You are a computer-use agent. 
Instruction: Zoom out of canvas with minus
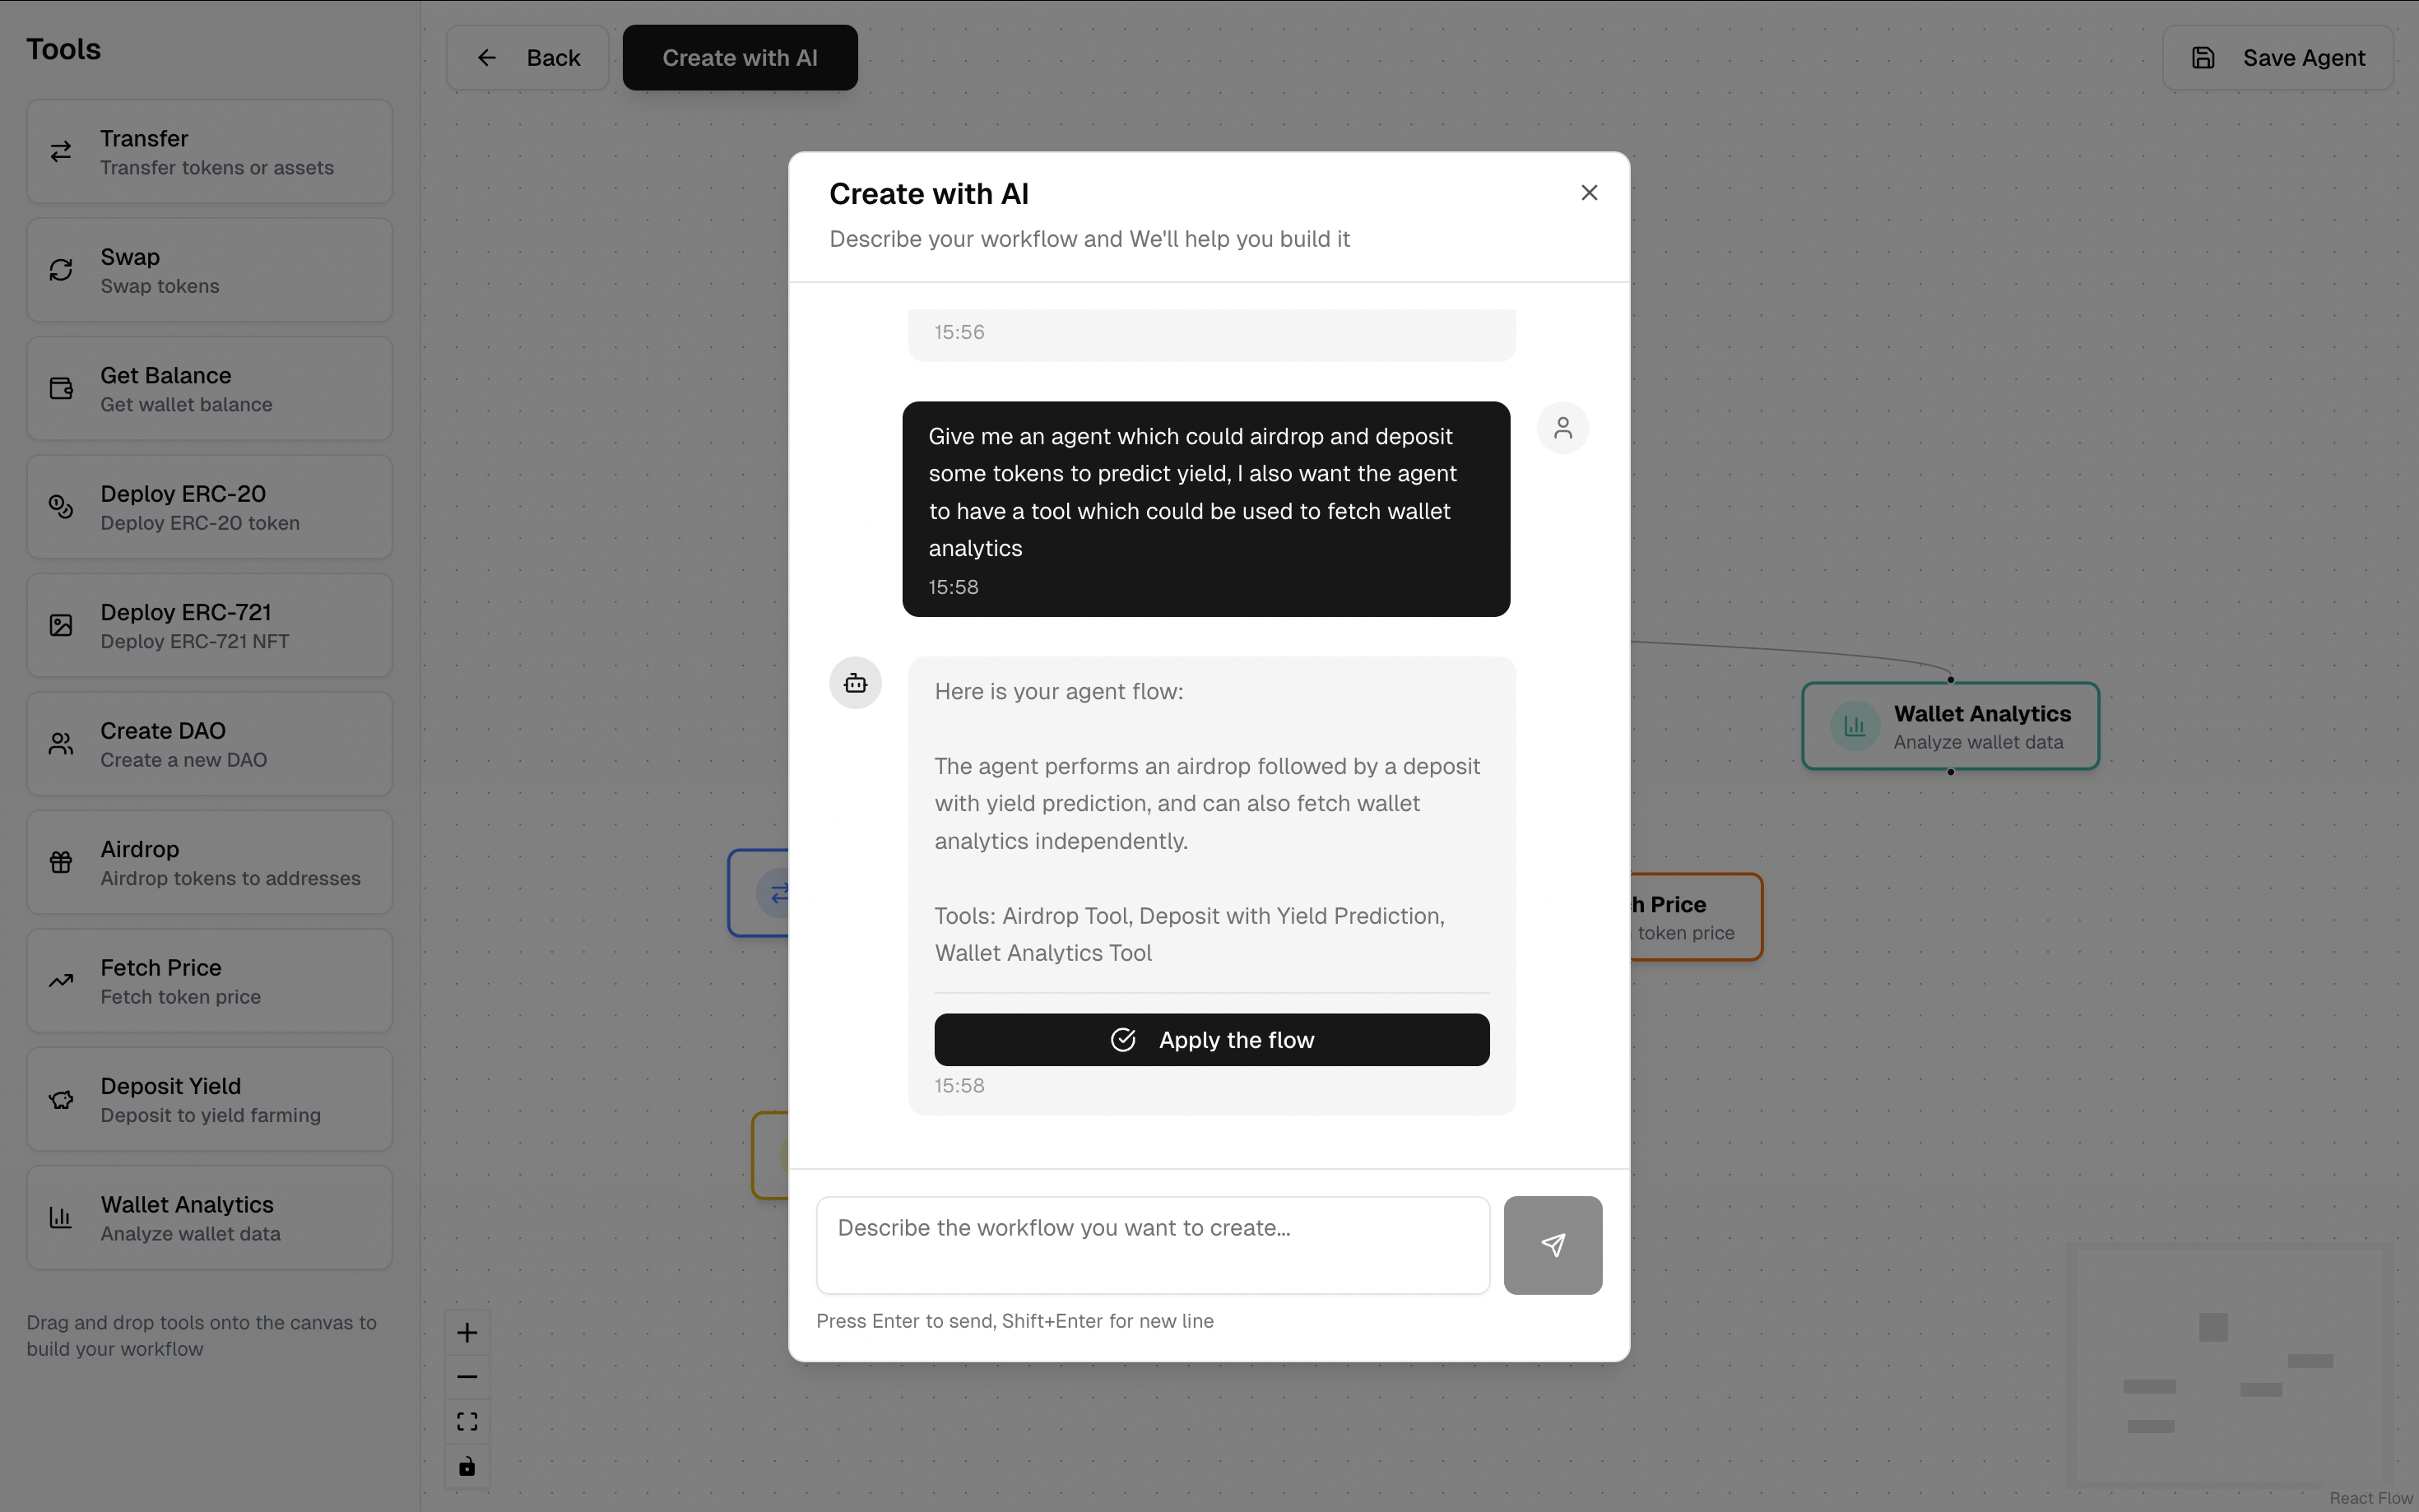pos(467,1377)
